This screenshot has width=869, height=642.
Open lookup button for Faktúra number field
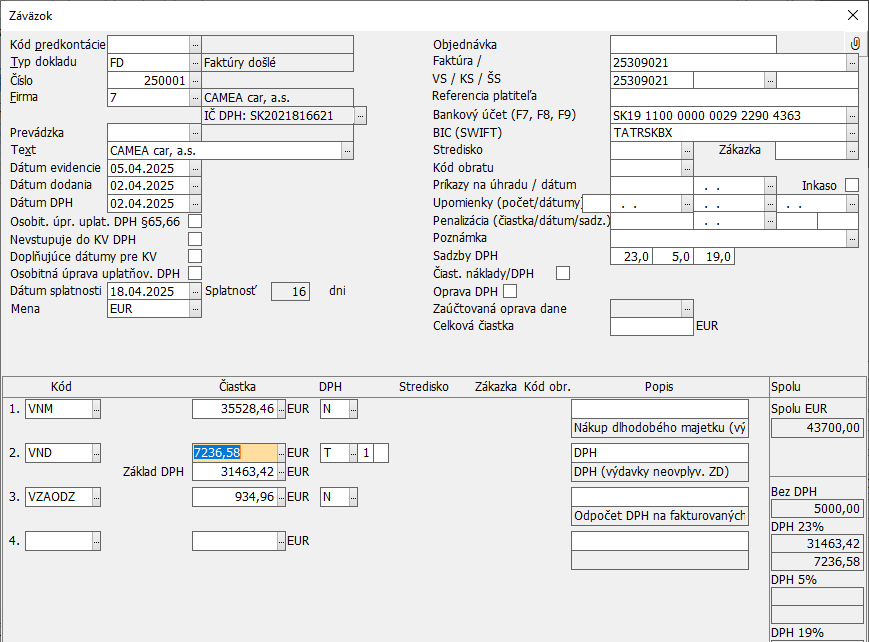[x=852, y=62]
